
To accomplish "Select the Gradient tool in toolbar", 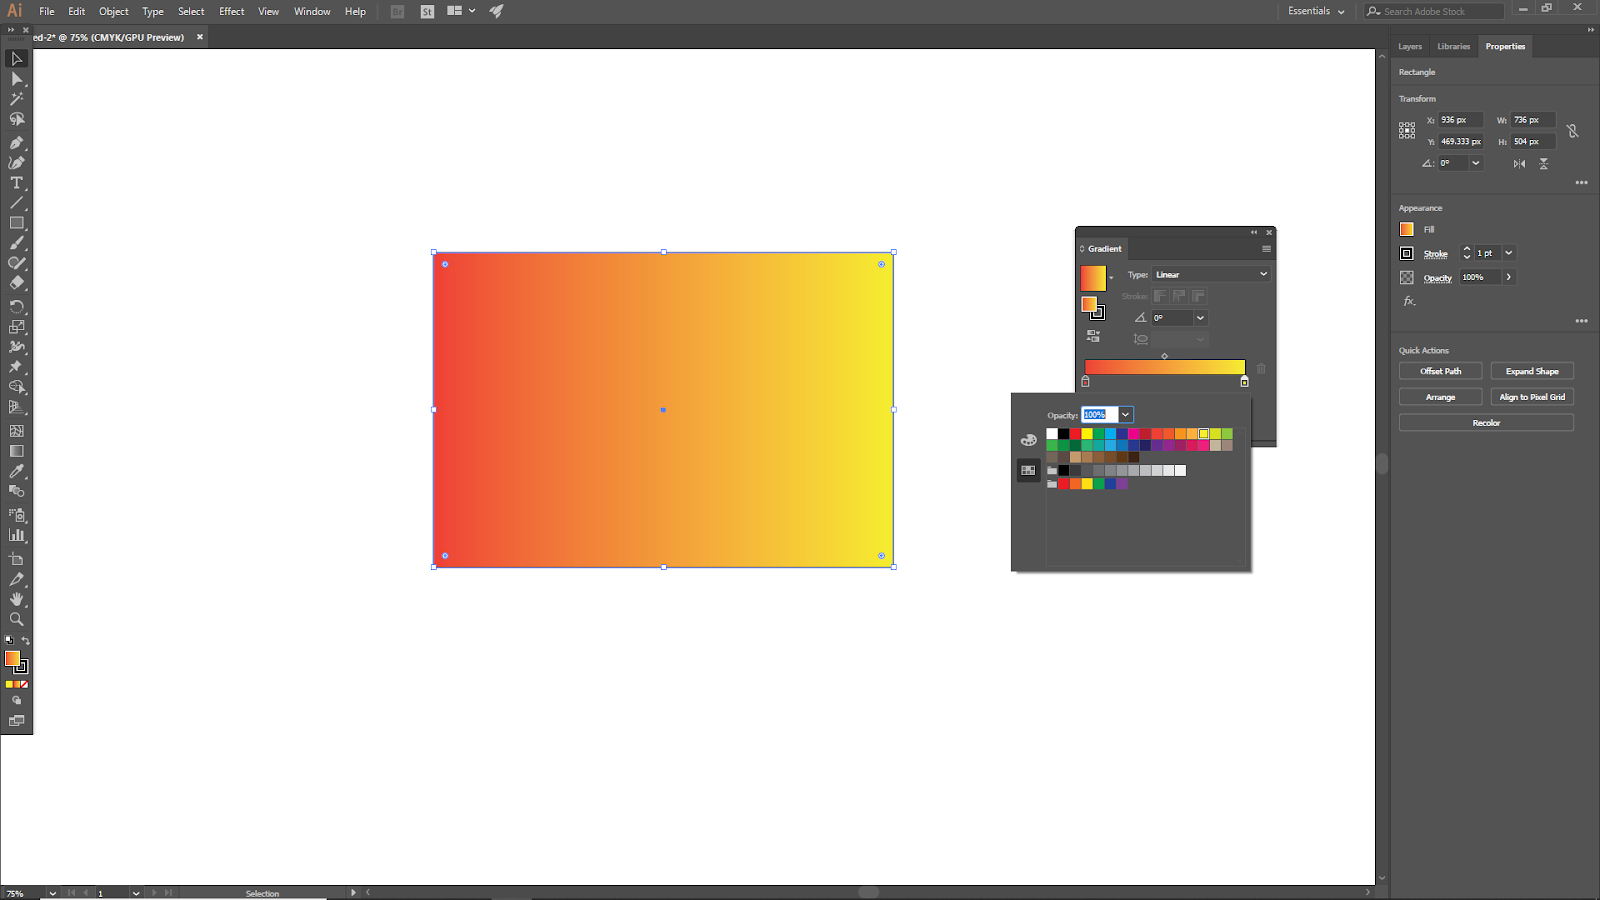I will [x=17, y=451].
